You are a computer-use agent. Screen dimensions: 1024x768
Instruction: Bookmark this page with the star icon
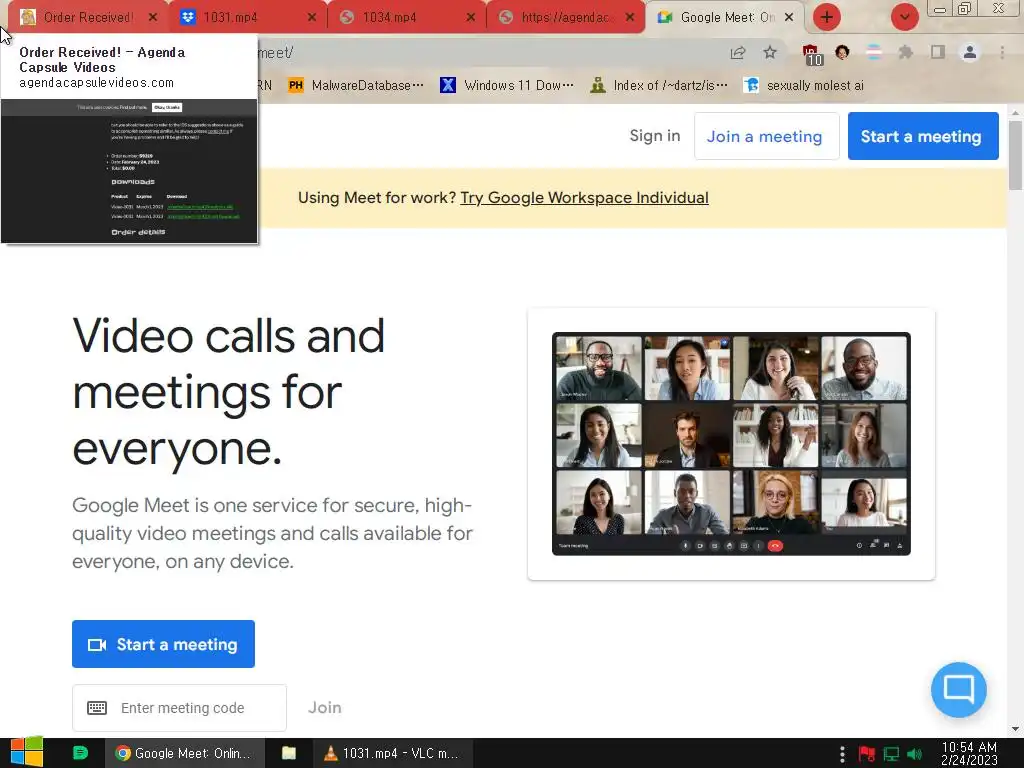pos(770,52)
